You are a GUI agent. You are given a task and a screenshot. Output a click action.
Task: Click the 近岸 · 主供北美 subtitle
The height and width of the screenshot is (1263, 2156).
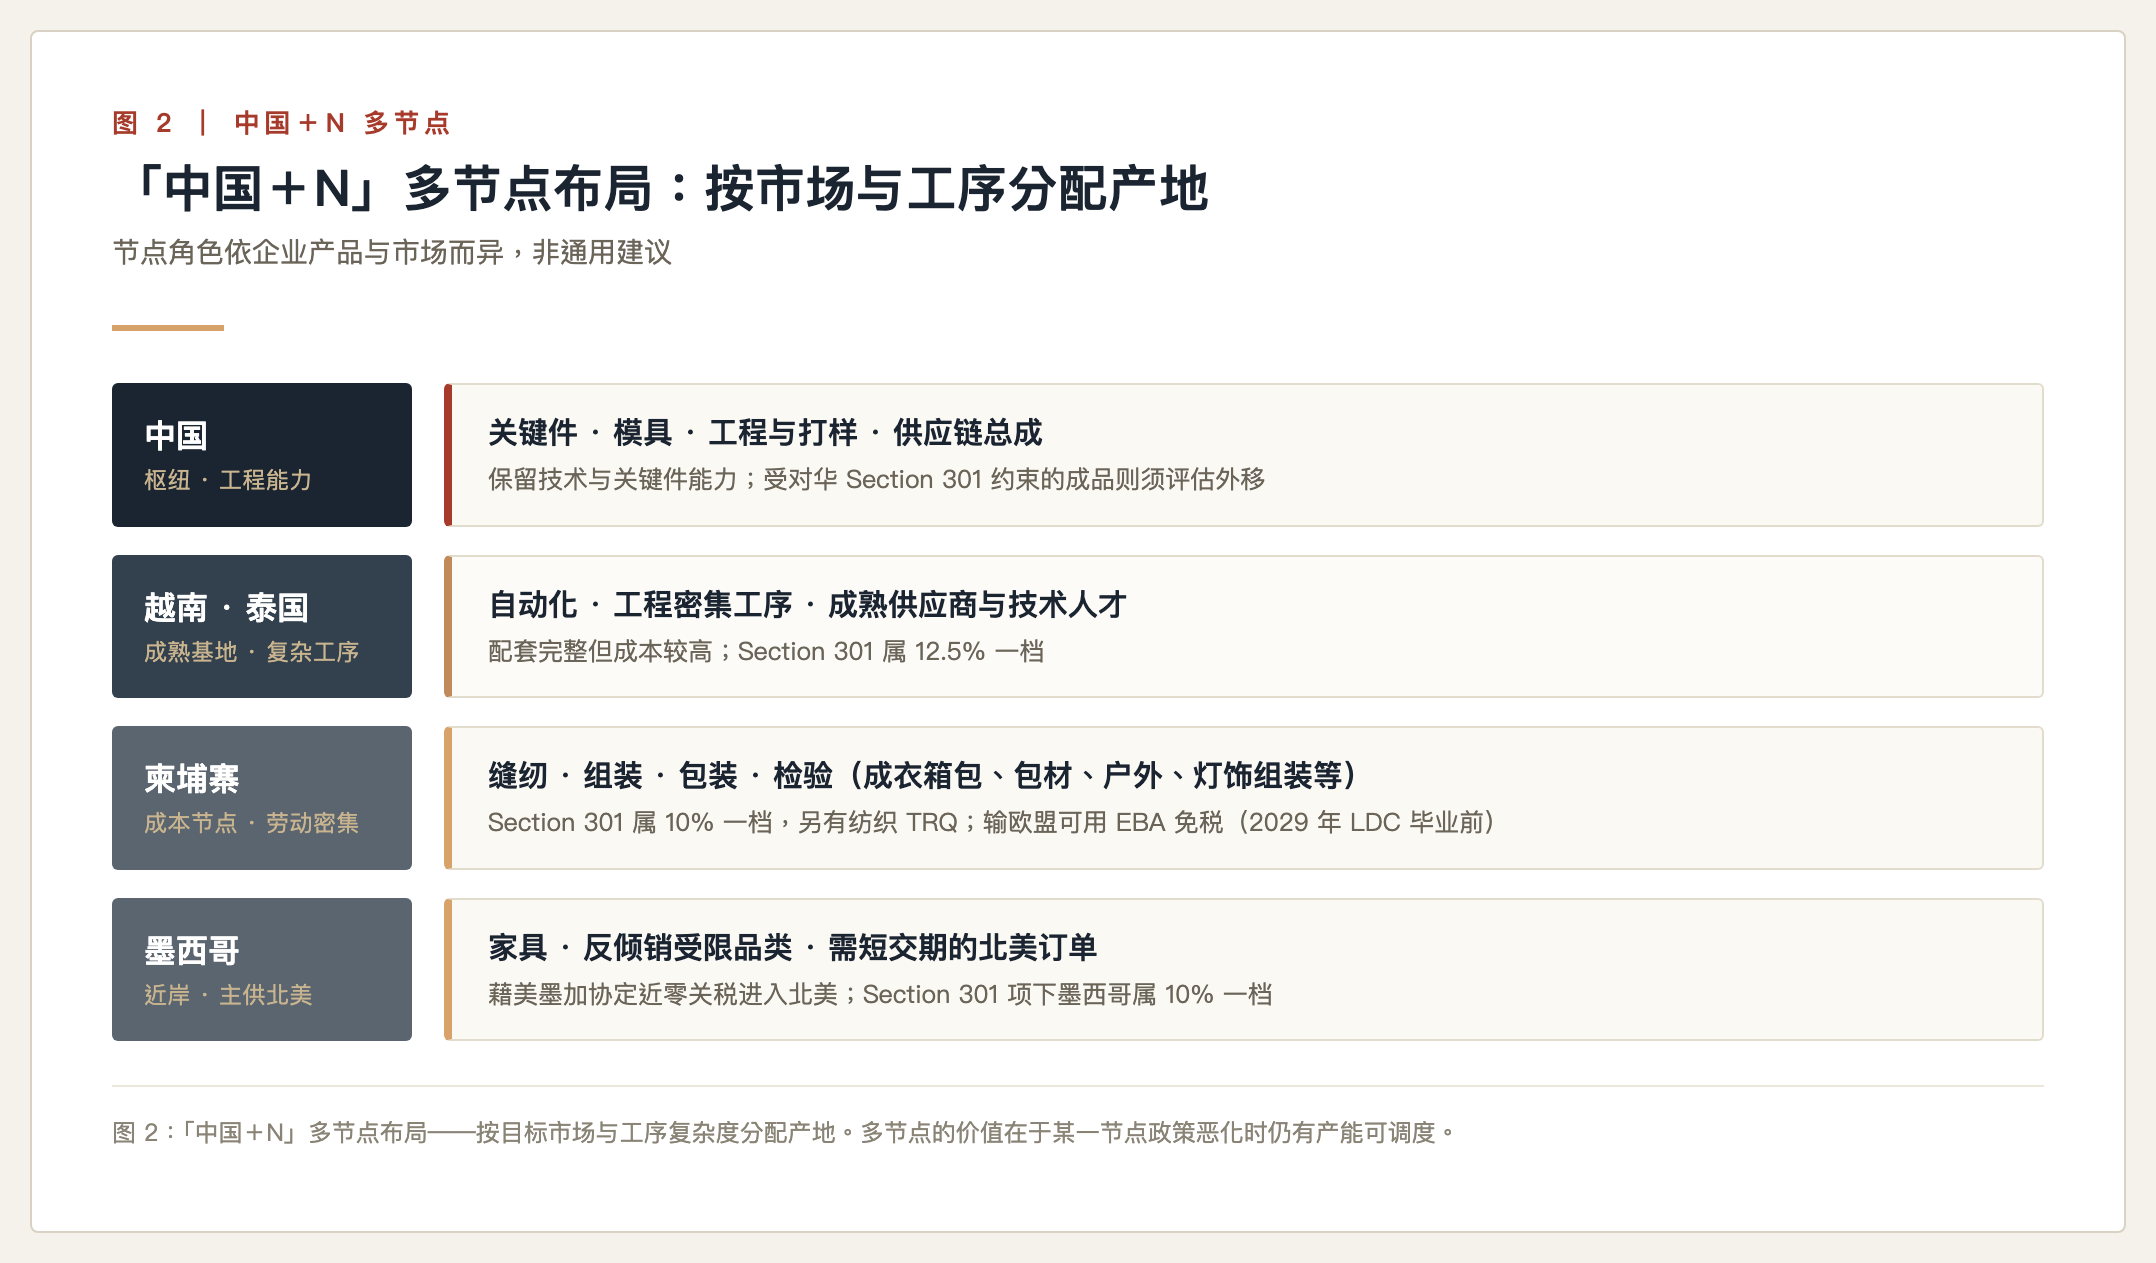click(x=228, y=996)
